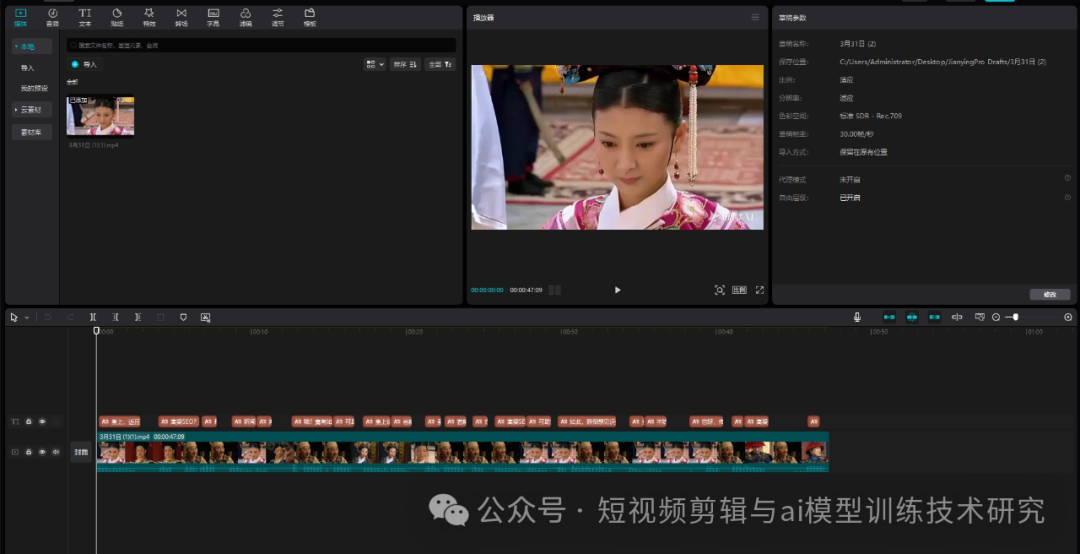Lock the main video track

[x=29, y=452]
